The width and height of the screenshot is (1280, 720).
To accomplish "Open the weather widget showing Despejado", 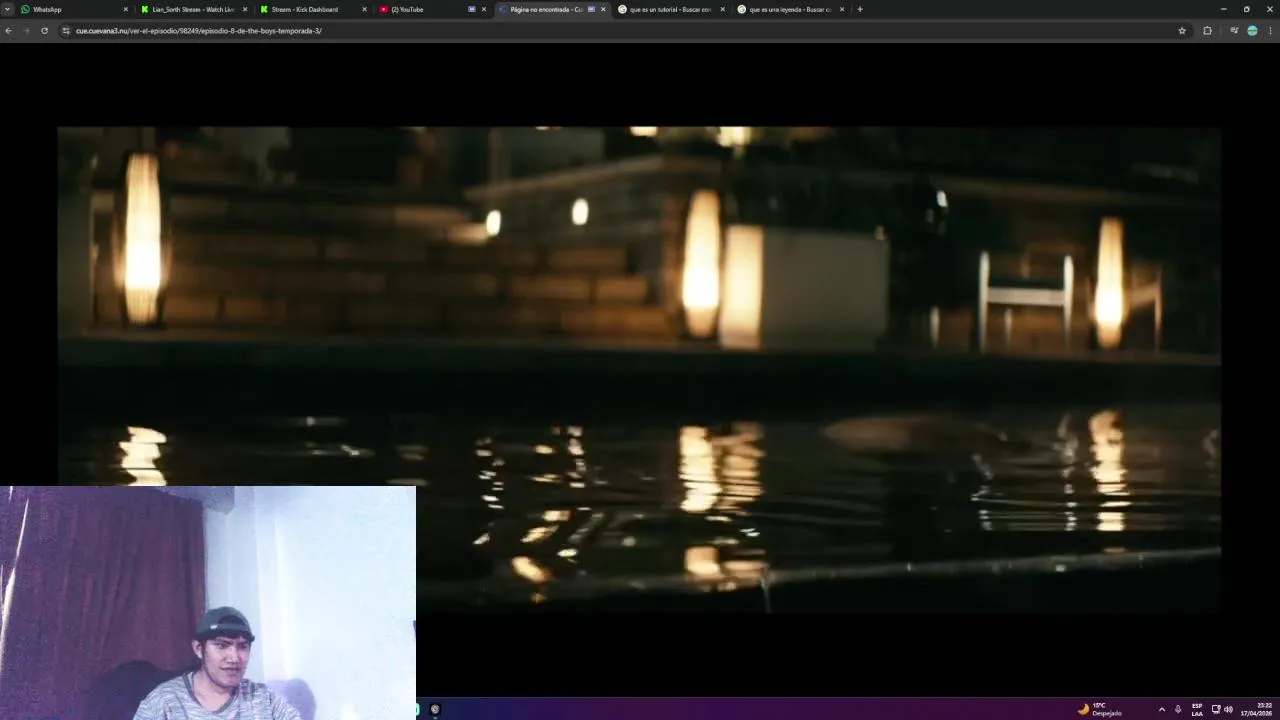I will 1099,709.
